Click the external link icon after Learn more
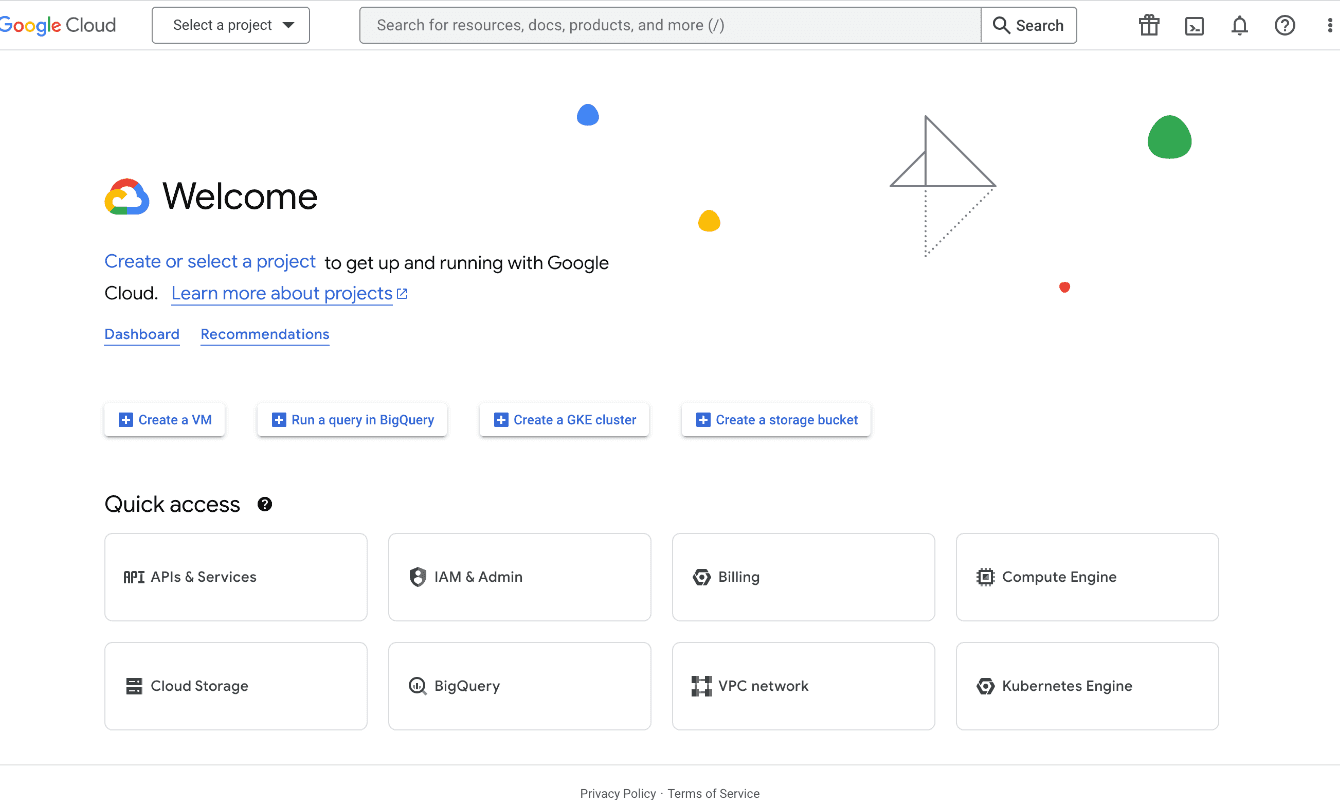 (402, 294)
